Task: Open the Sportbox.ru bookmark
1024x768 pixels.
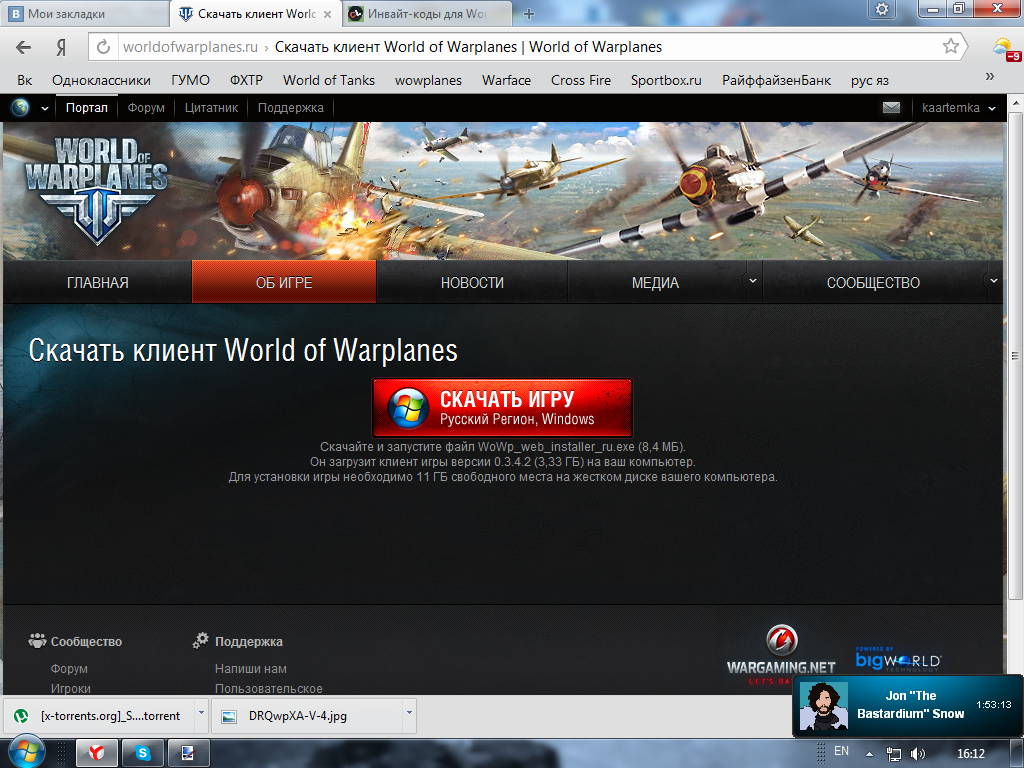Action: tap(666, 80)
